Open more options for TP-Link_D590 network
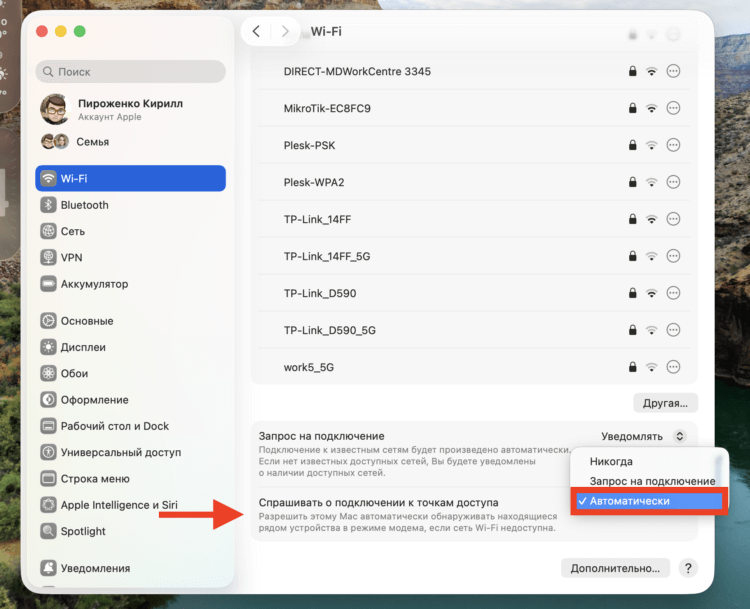Viewport: 750px width, 609px height. pyautogui.click(x=673, y=293)
